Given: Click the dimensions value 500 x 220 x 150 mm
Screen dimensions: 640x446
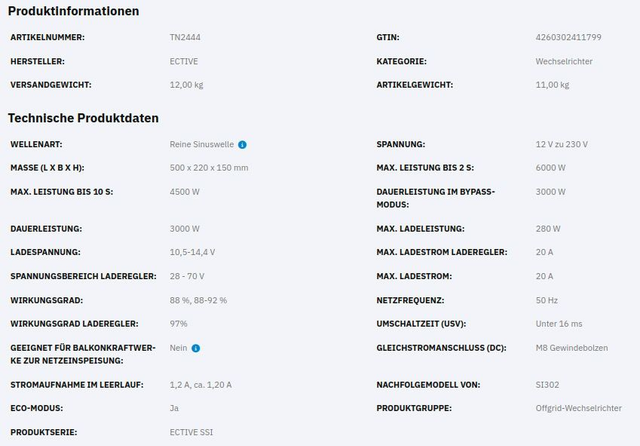Looking at the screenshot, I should tap(209, 168).
